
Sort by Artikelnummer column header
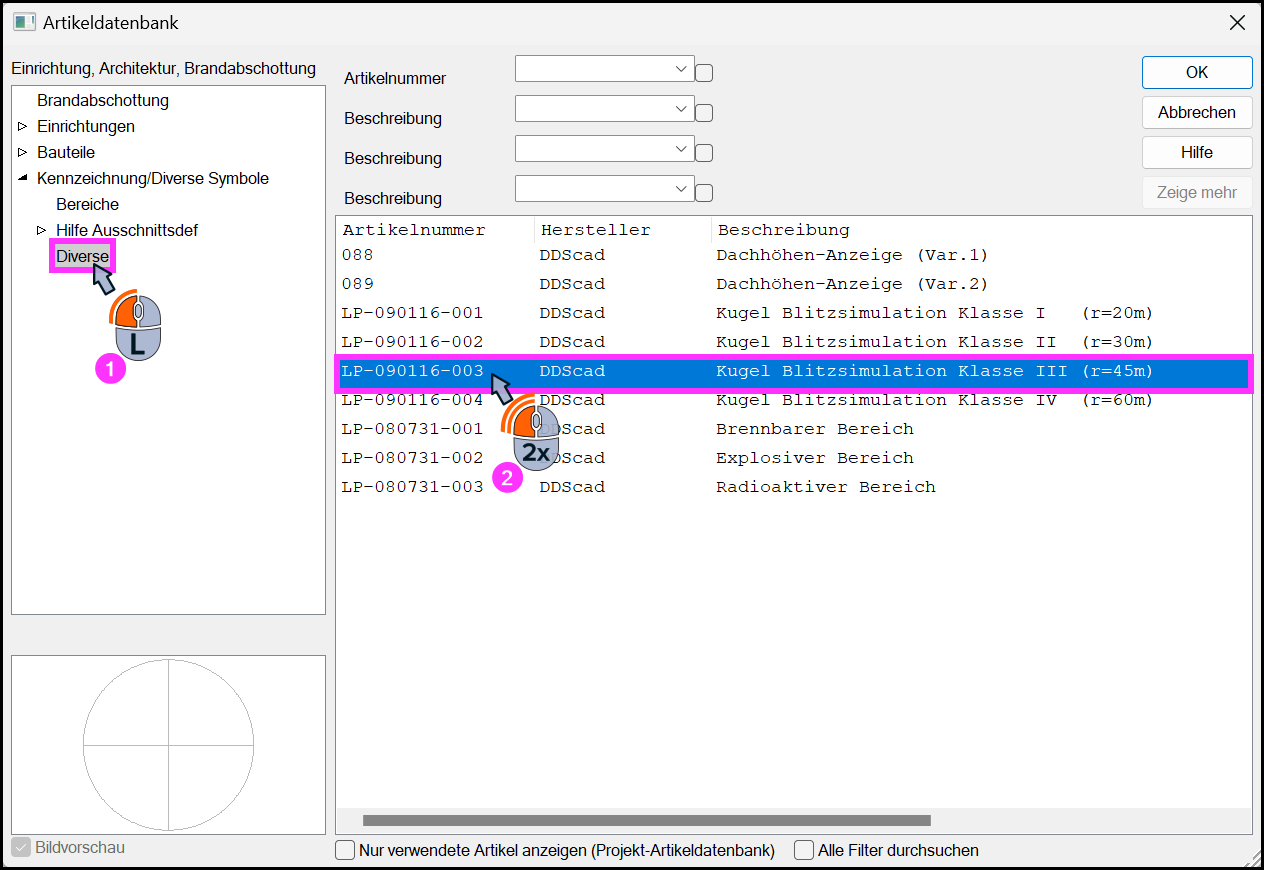435,230
